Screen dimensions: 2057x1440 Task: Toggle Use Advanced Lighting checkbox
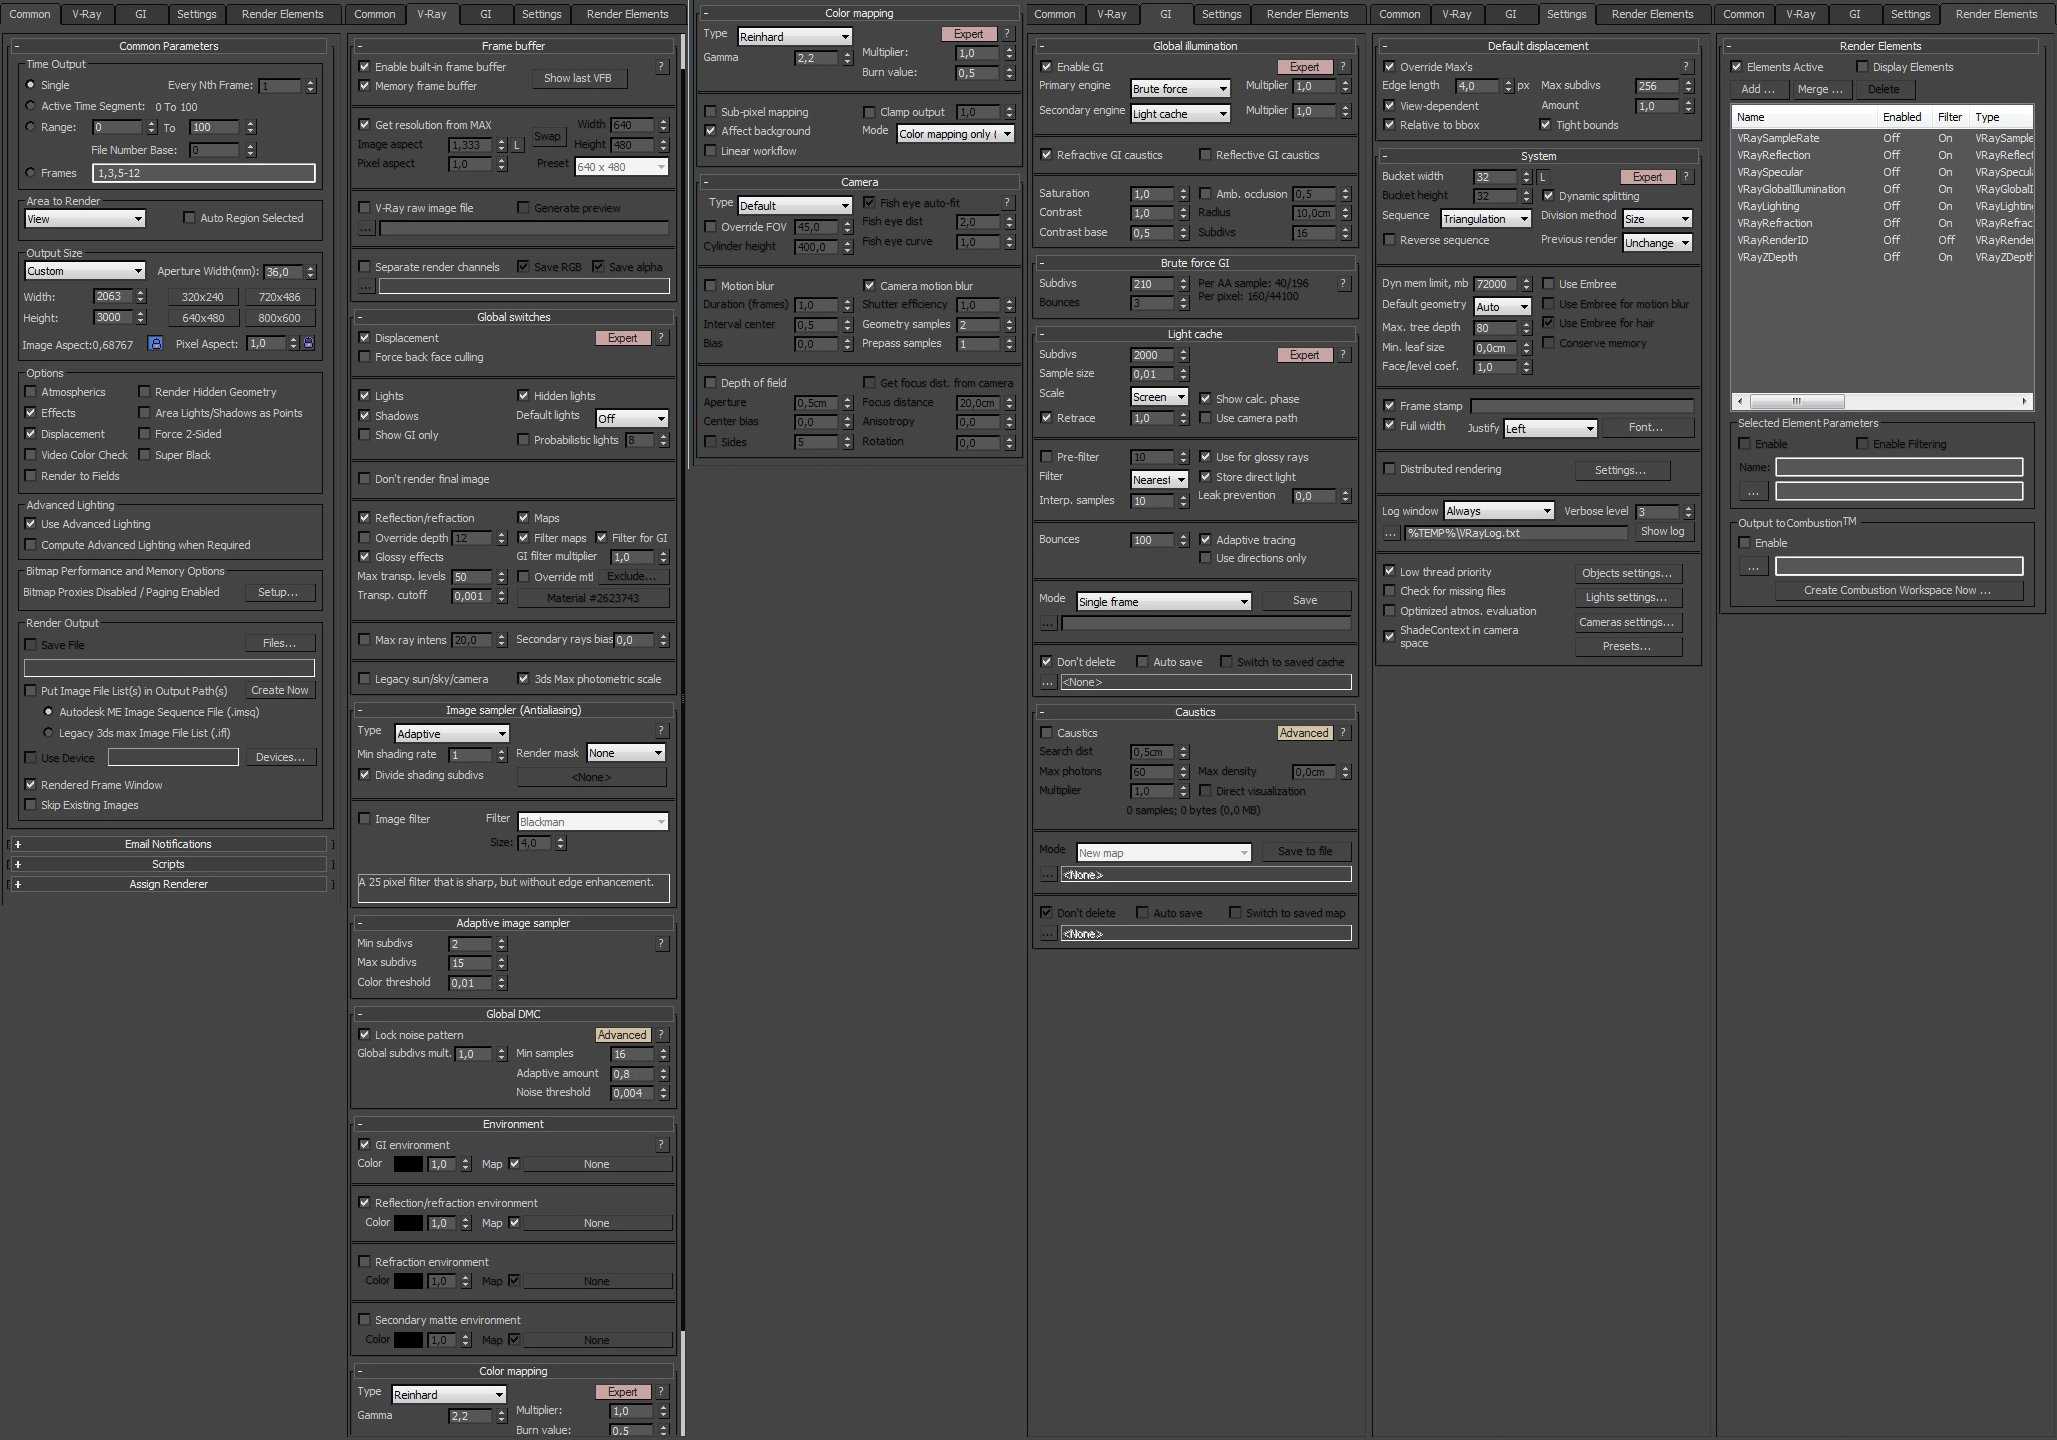coord(30,524)
